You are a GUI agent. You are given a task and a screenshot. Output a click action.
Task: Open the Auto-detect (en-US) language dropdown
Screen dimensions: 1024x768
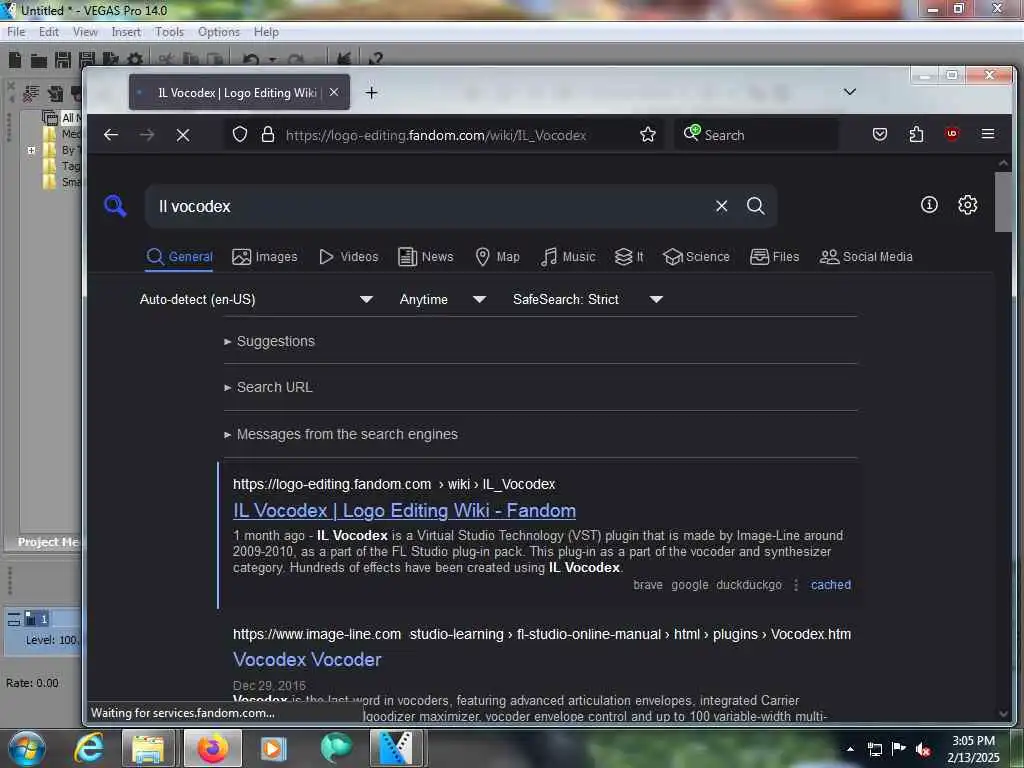257,299
